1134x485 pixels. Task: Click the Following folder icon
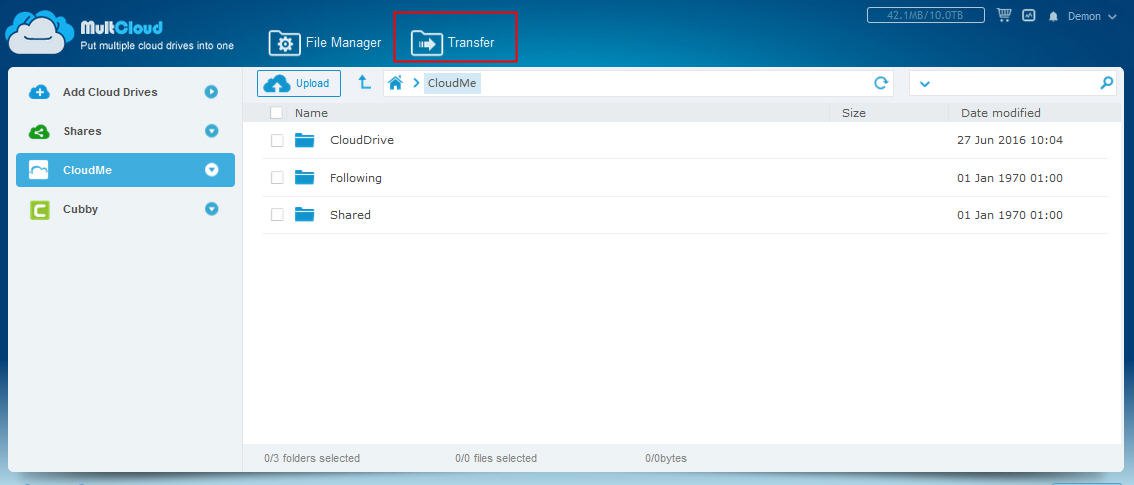(x=304, y=177)
